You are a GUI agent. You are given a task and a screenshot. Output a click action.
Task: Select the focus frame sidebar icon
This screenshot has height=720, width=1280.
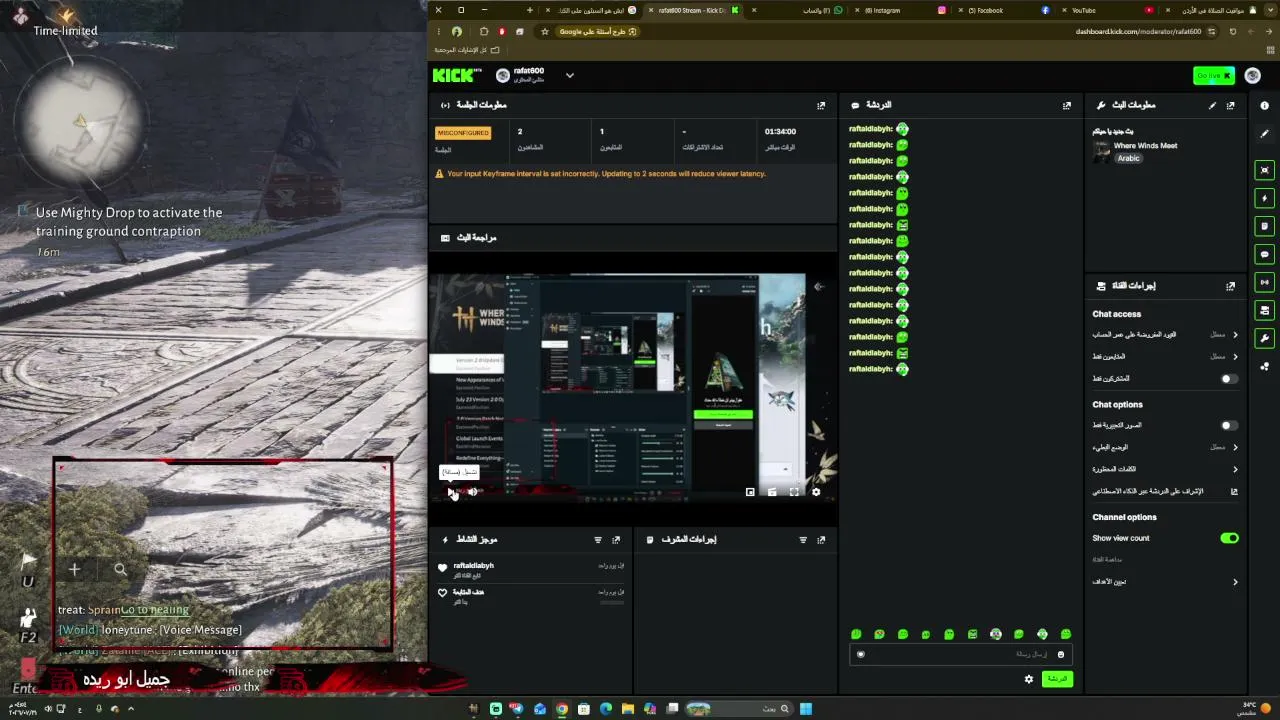tap(1265, 170)
